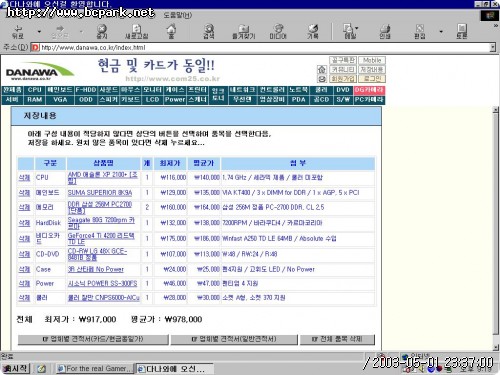Open the SUMA SUPERIOR 8K9A product link
500x375 pixels.
pyautogui.click(x=100, y=193)
